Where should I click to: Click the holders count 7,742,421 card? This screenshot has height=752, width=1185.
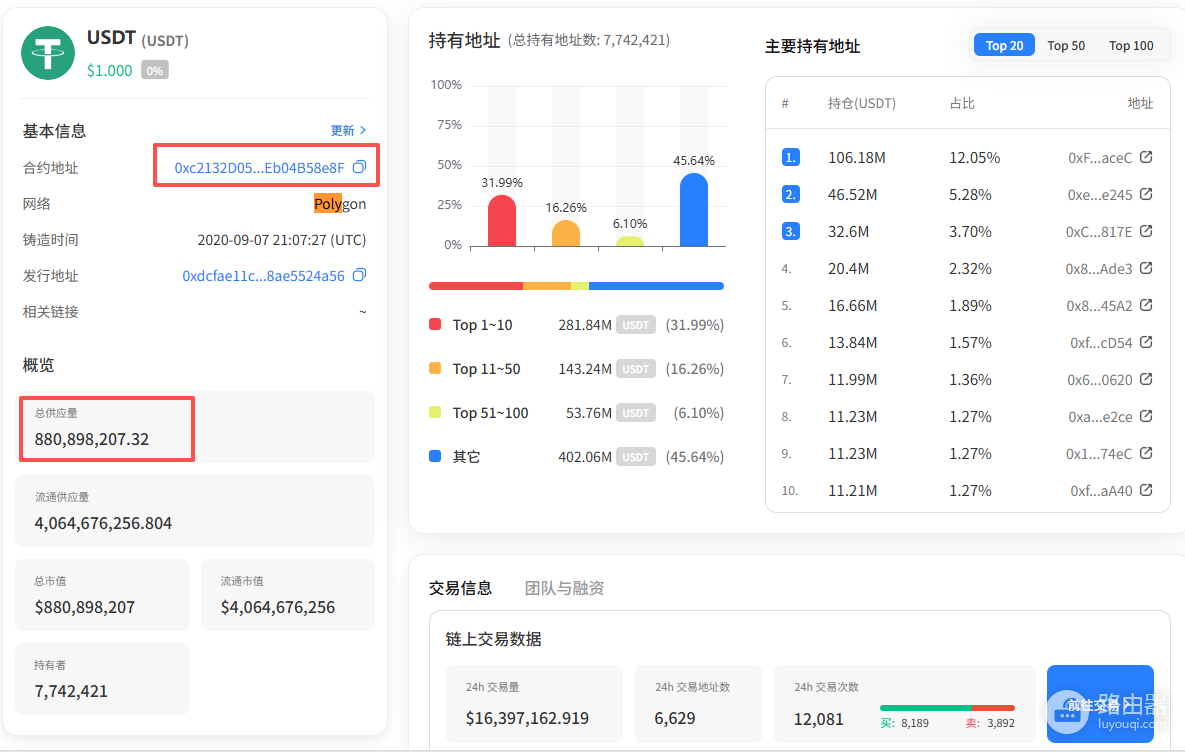[102, 679]
